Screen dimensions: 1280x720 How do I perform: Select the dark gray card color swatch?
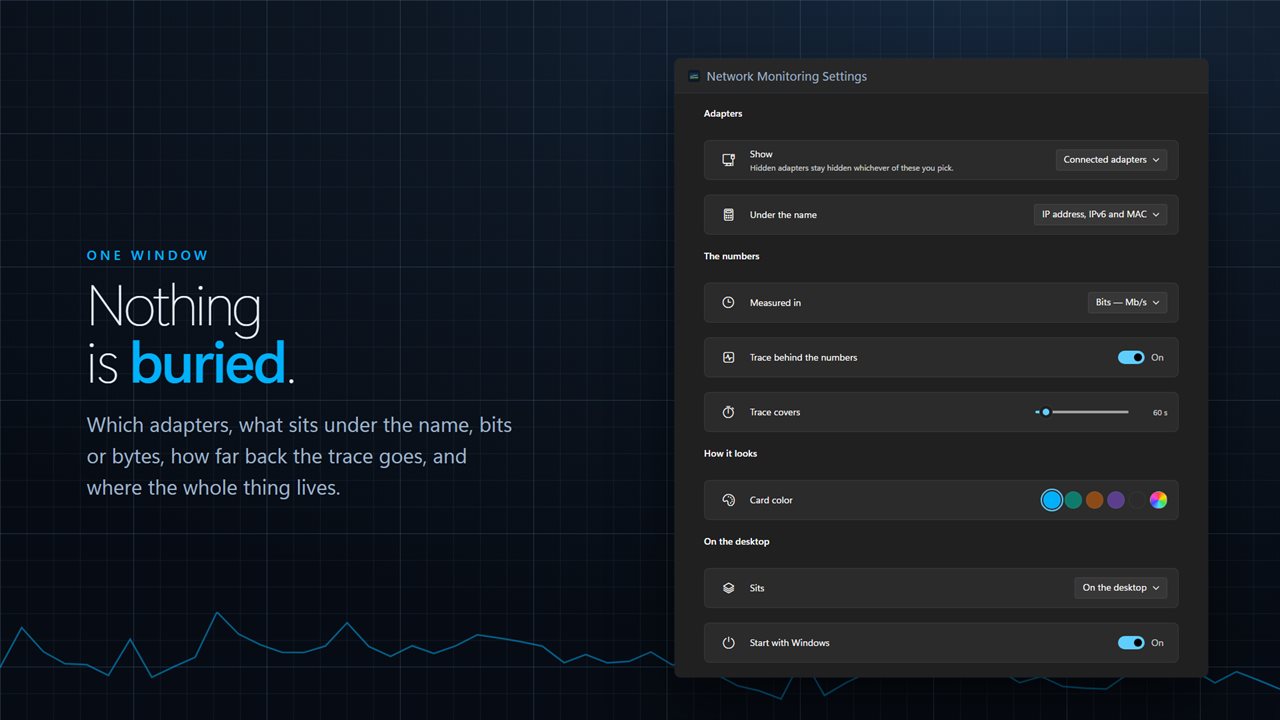1137,500
